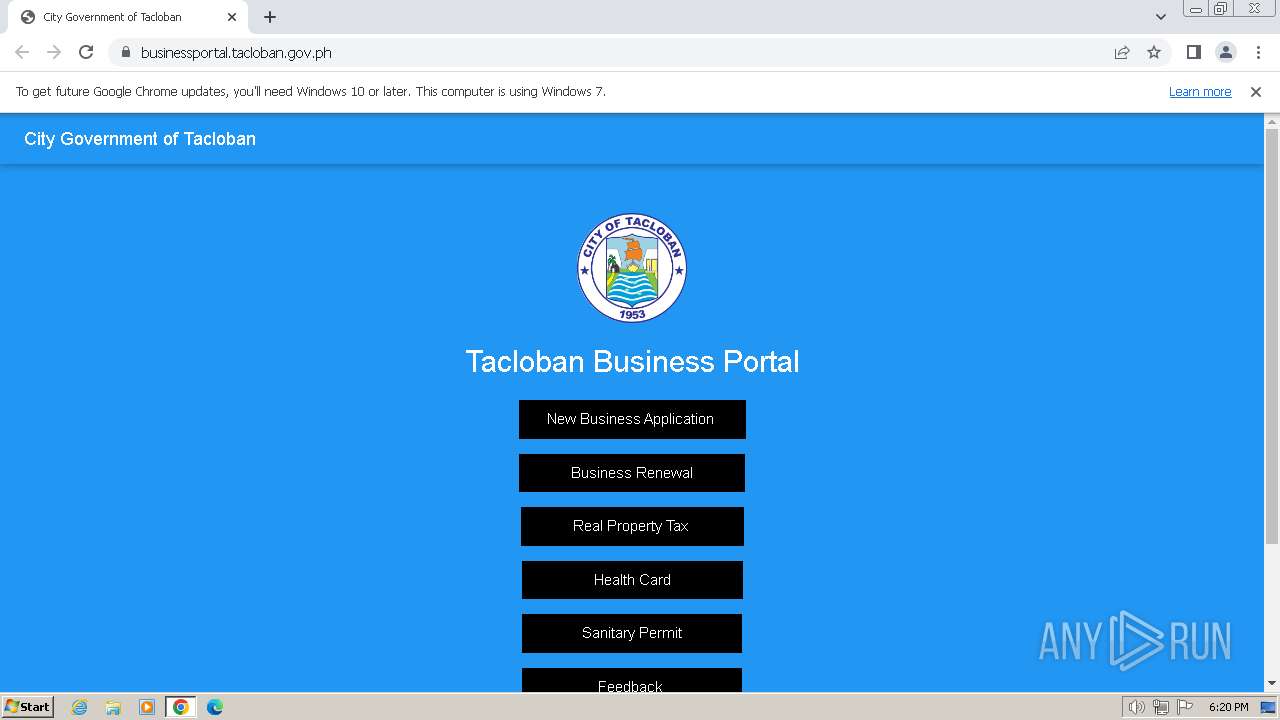The image size is (1280, 720).
Task: Click the address bar URL
Action: (x=236, y=53)
